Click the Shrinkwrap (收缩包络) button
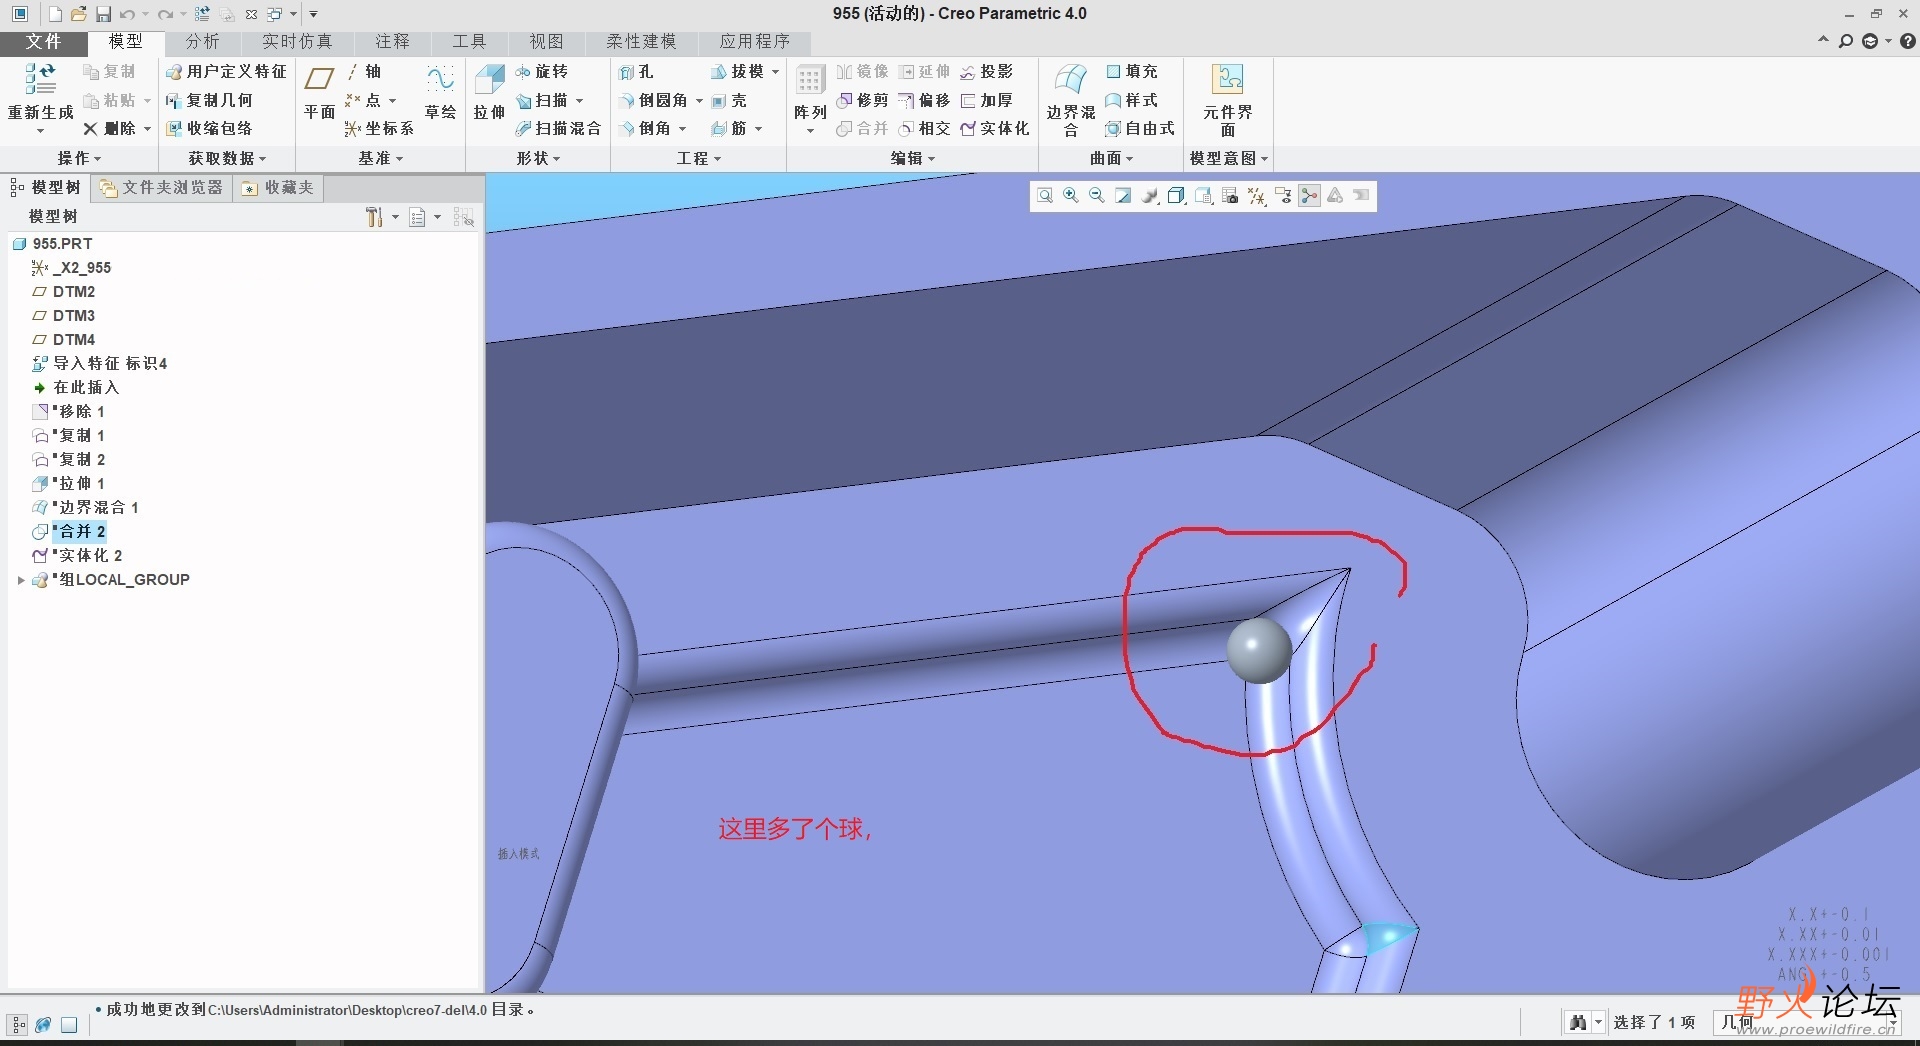1920x1046 pixels. pyautogui.click(x=209, y=129)
